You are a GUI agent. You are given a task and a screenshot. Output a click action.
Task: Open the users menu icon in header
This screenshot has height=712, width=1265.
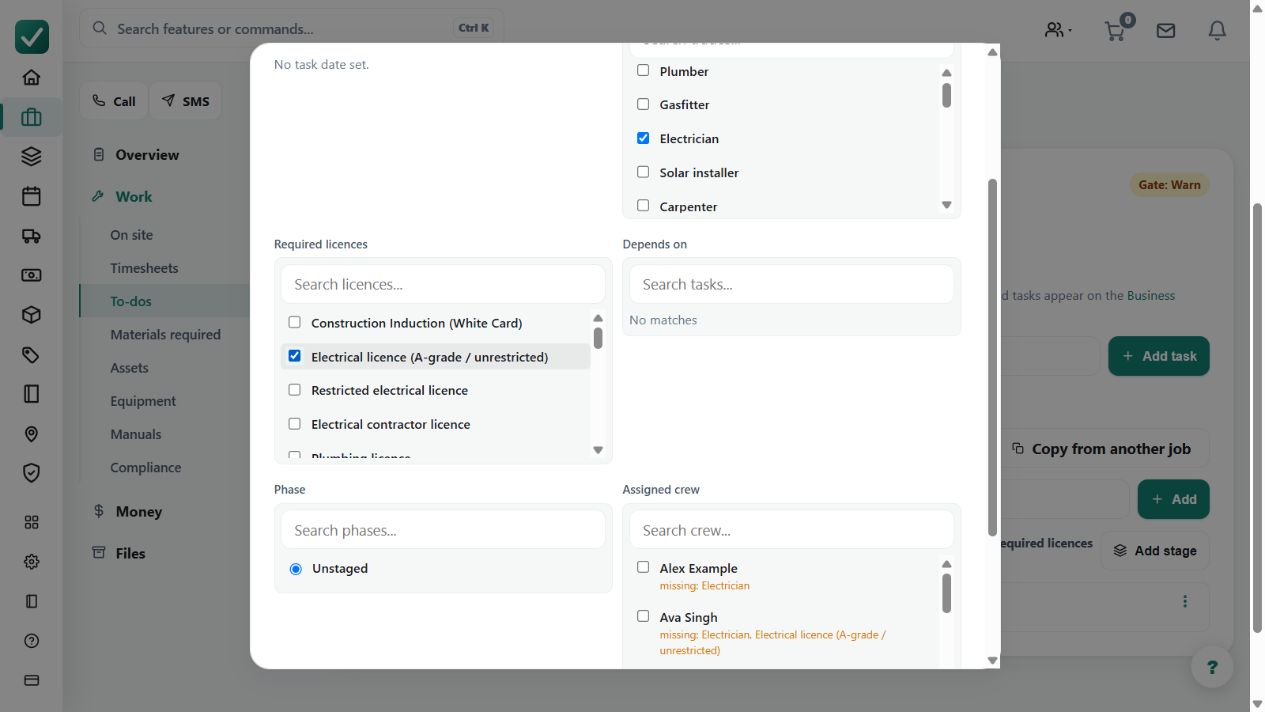(1058, 30)
